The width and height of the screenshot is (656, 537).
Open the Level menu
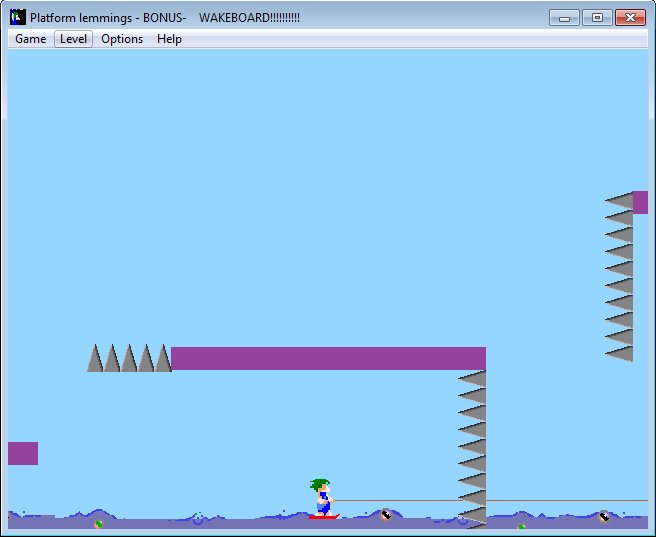[74, 39]
